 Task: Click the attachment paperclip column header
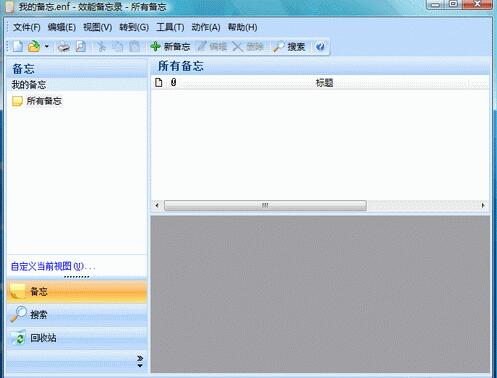point(173,82)
